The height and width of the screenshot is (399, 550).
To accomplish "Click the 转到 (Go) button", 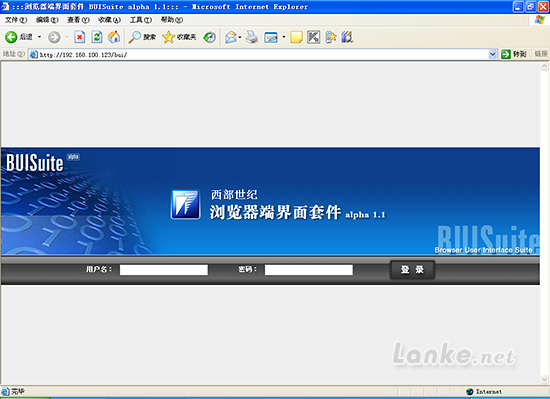I will coord(515,54).
